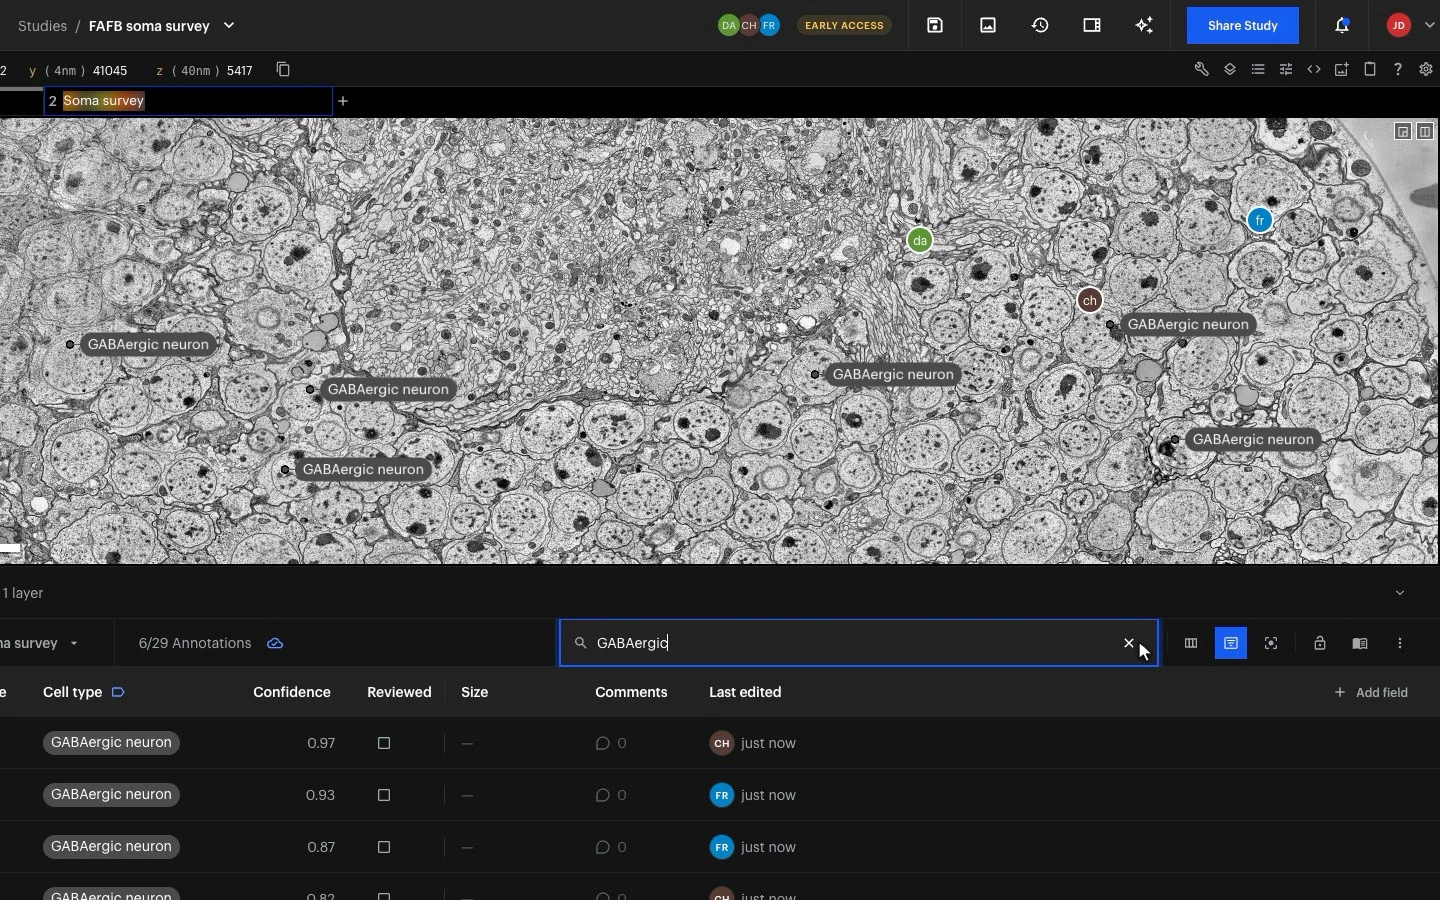The image size is (1440, 900).
Task: Expand the JD account menu chevron
Action: point(1429,26)
